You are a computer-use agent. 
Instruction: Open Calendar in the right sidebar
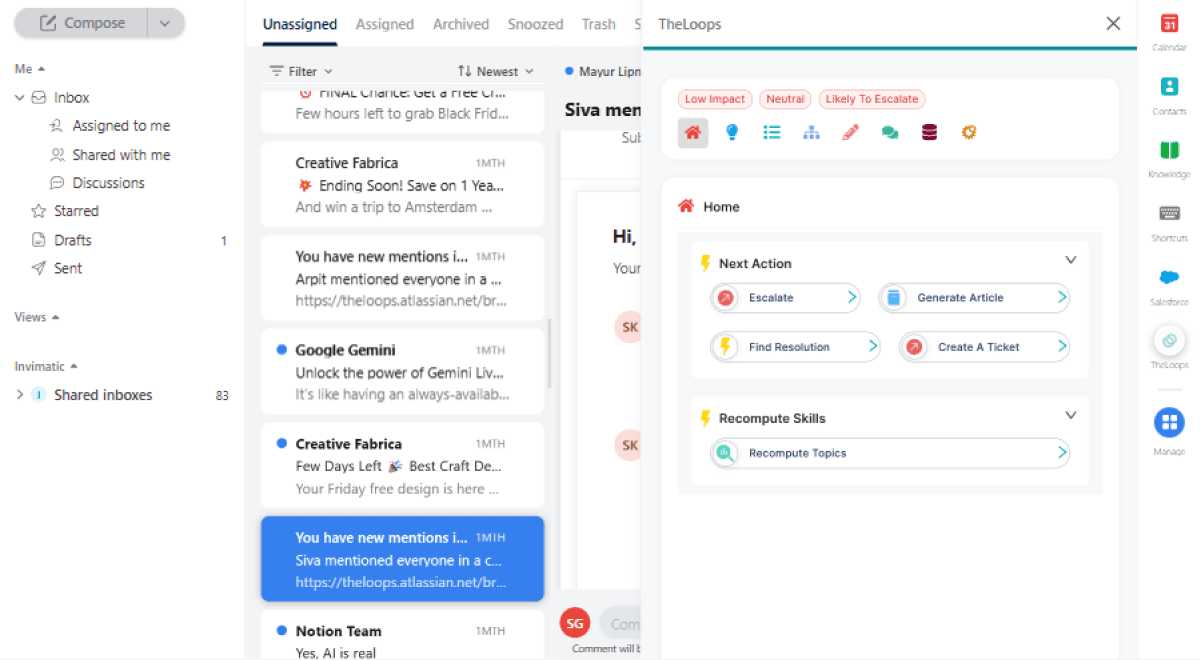click(x=1169, y=32)
